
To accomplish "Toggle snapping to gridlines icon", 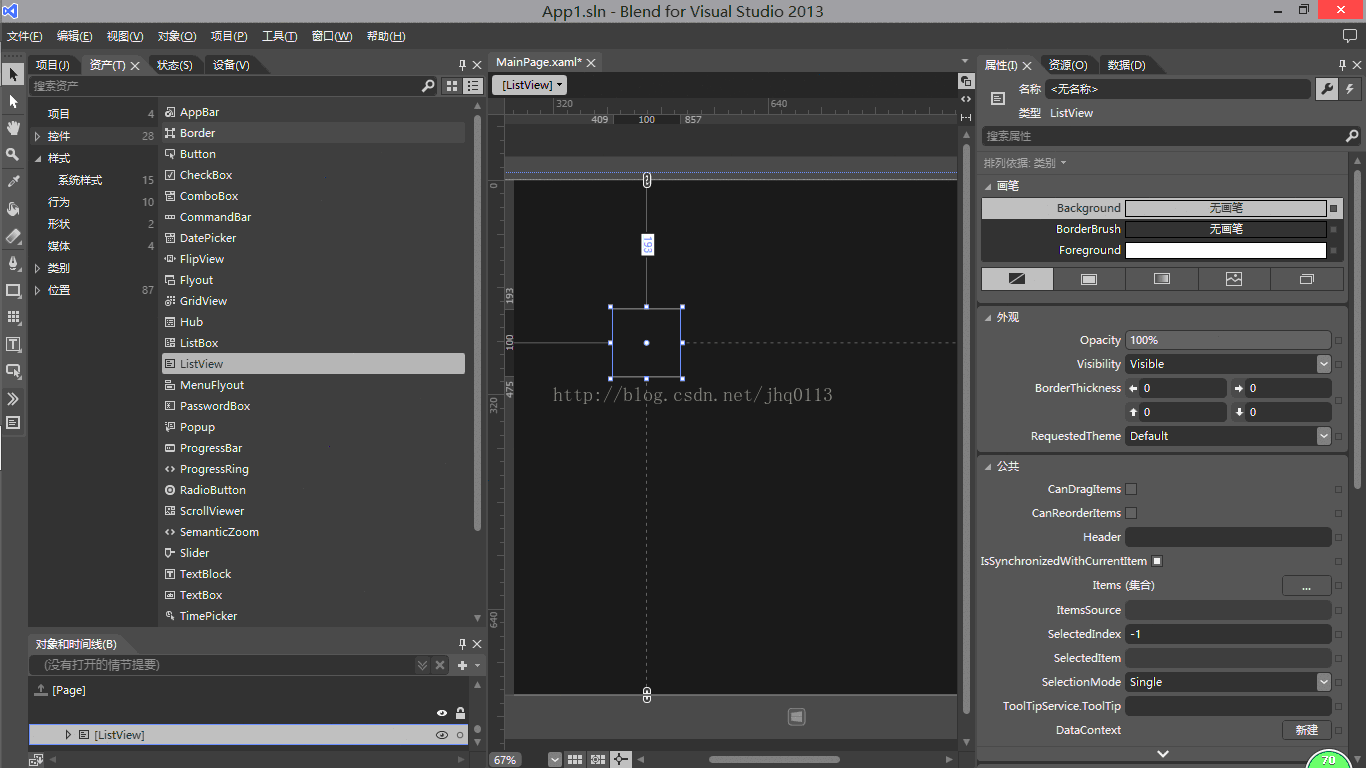I will 598,760.
